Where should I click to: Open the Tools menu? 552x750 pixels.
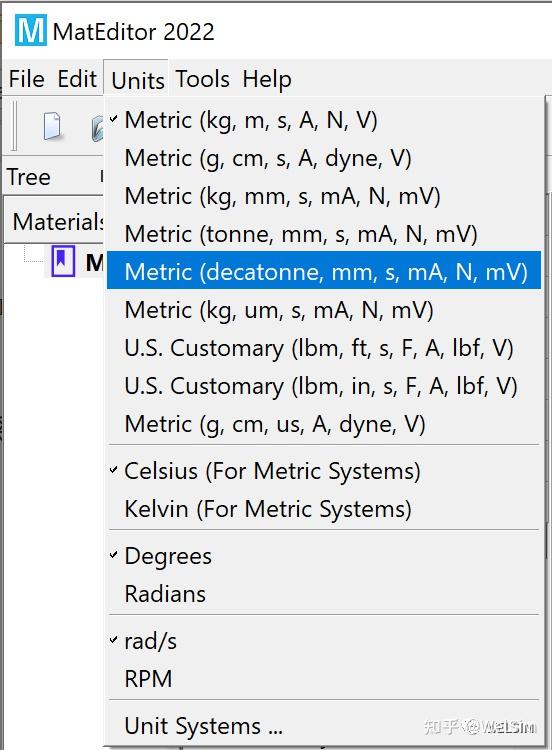tap(202, 79)
